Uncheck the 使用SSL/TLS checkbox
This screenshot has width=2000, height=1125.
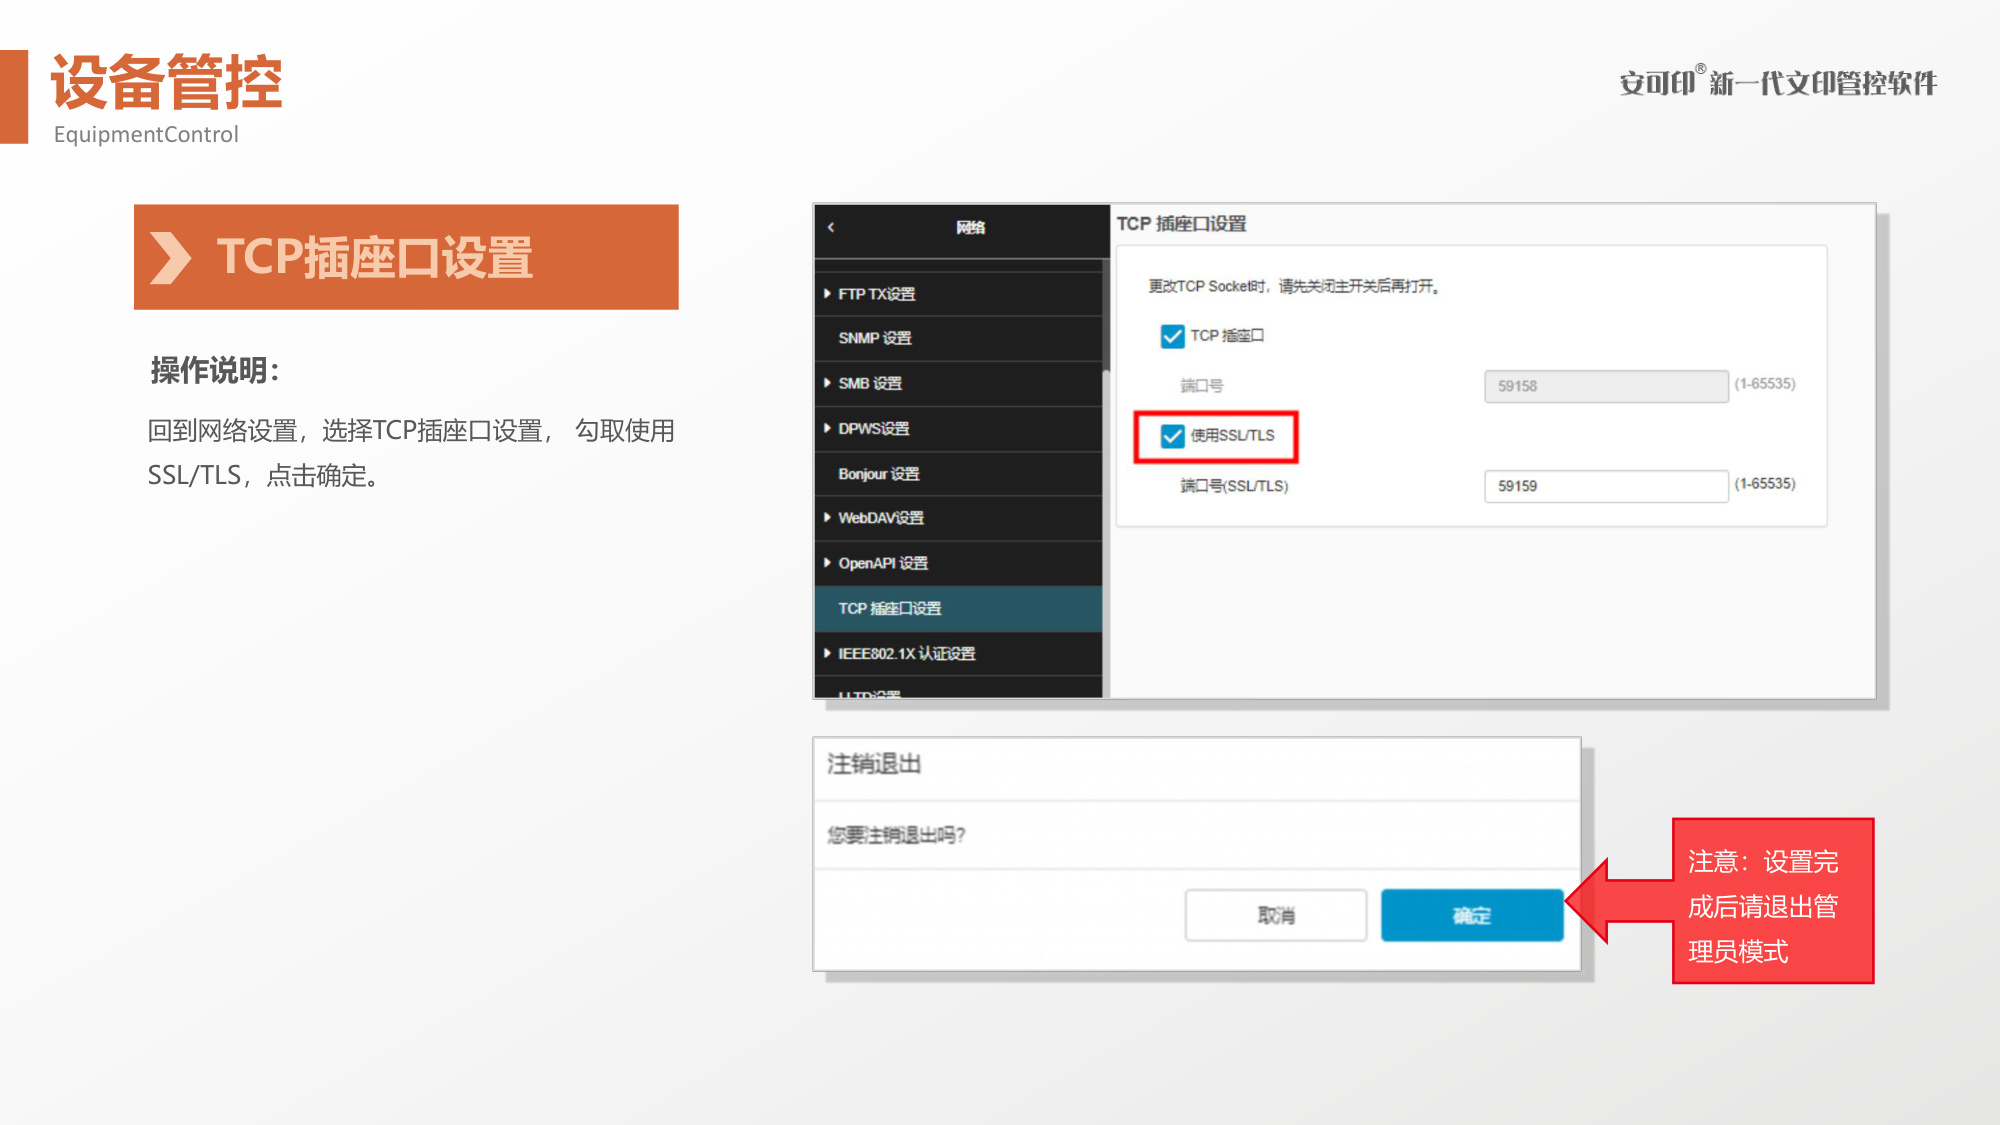point(1172,436)
